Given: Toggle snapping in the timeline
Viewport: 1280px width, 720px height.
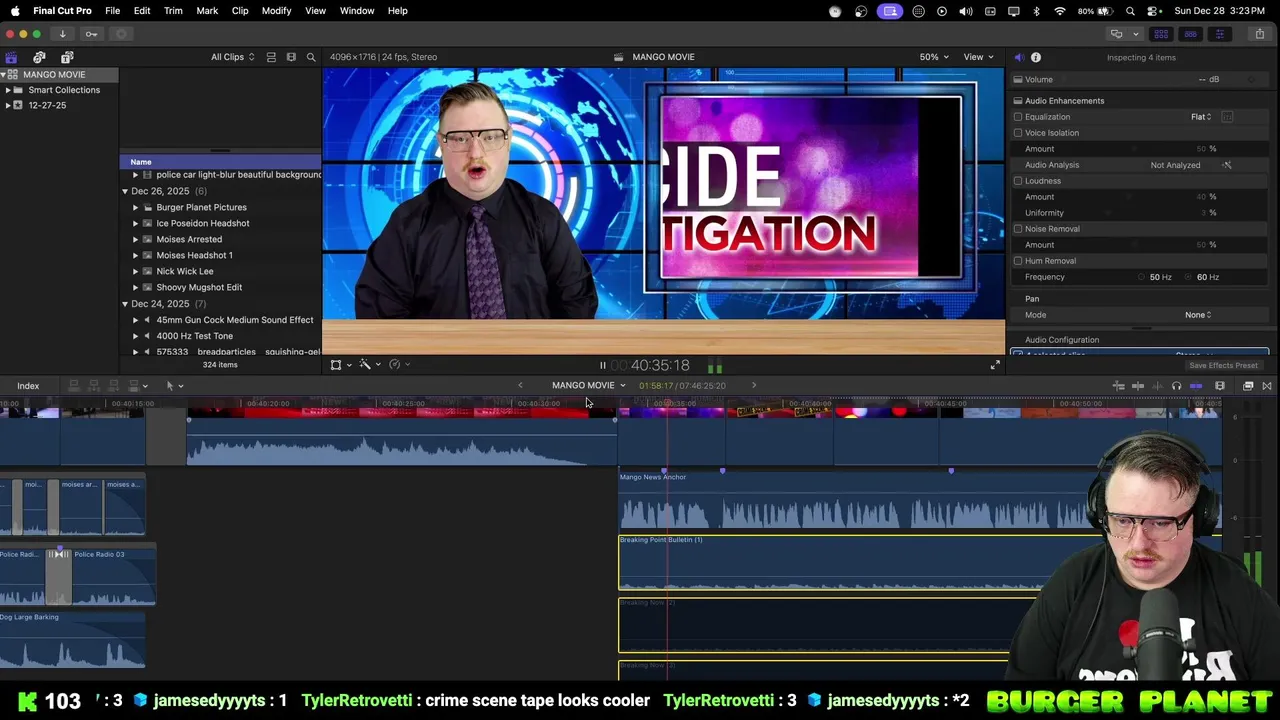Looking at the screenshot, I should pyautogui.click(x=1195, y=386).
